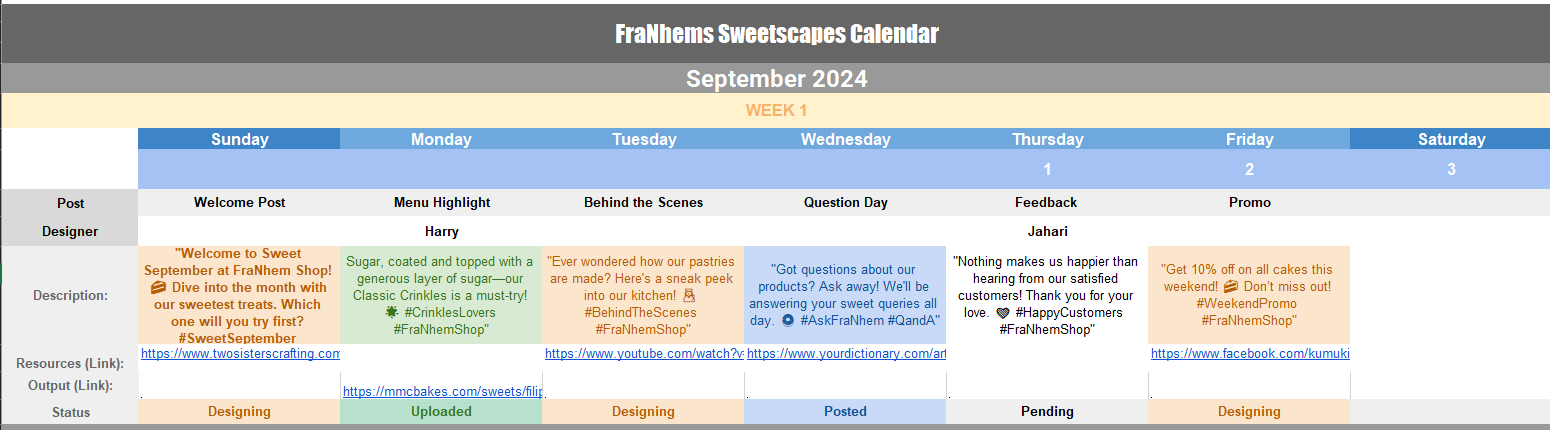The width and height of the screenshot is (1550, 430).
Task: Select the 'FraNhems Sweetscapes Calendar' title
Action: tap(775, 35)
